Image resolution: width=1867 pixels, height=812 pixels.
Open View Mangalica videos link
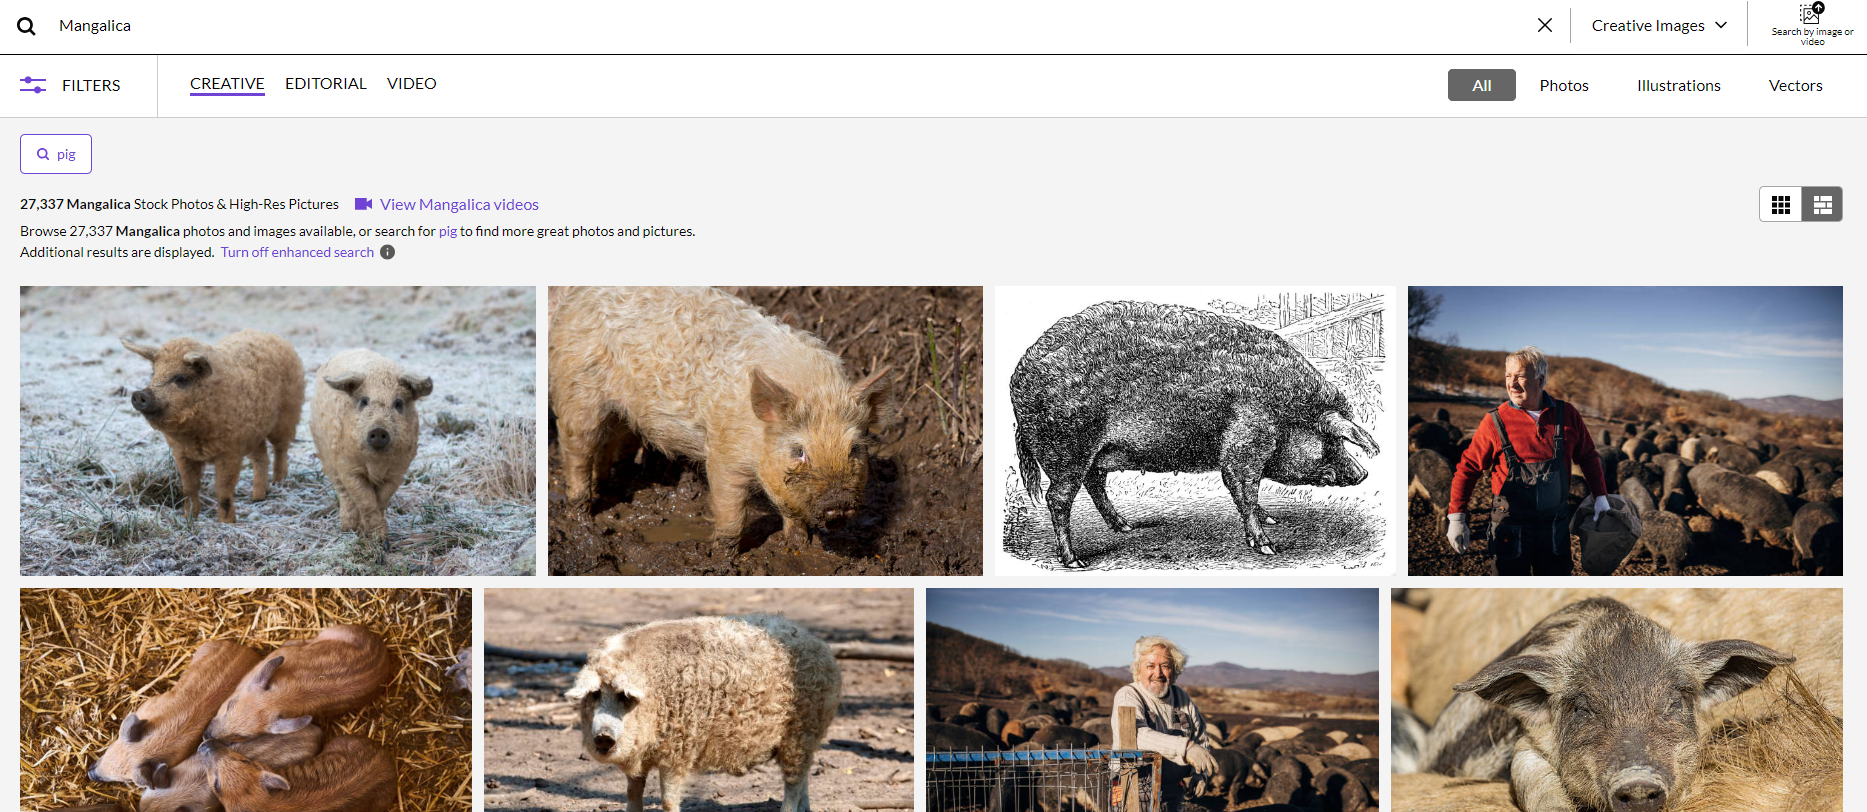click(459, 204)
